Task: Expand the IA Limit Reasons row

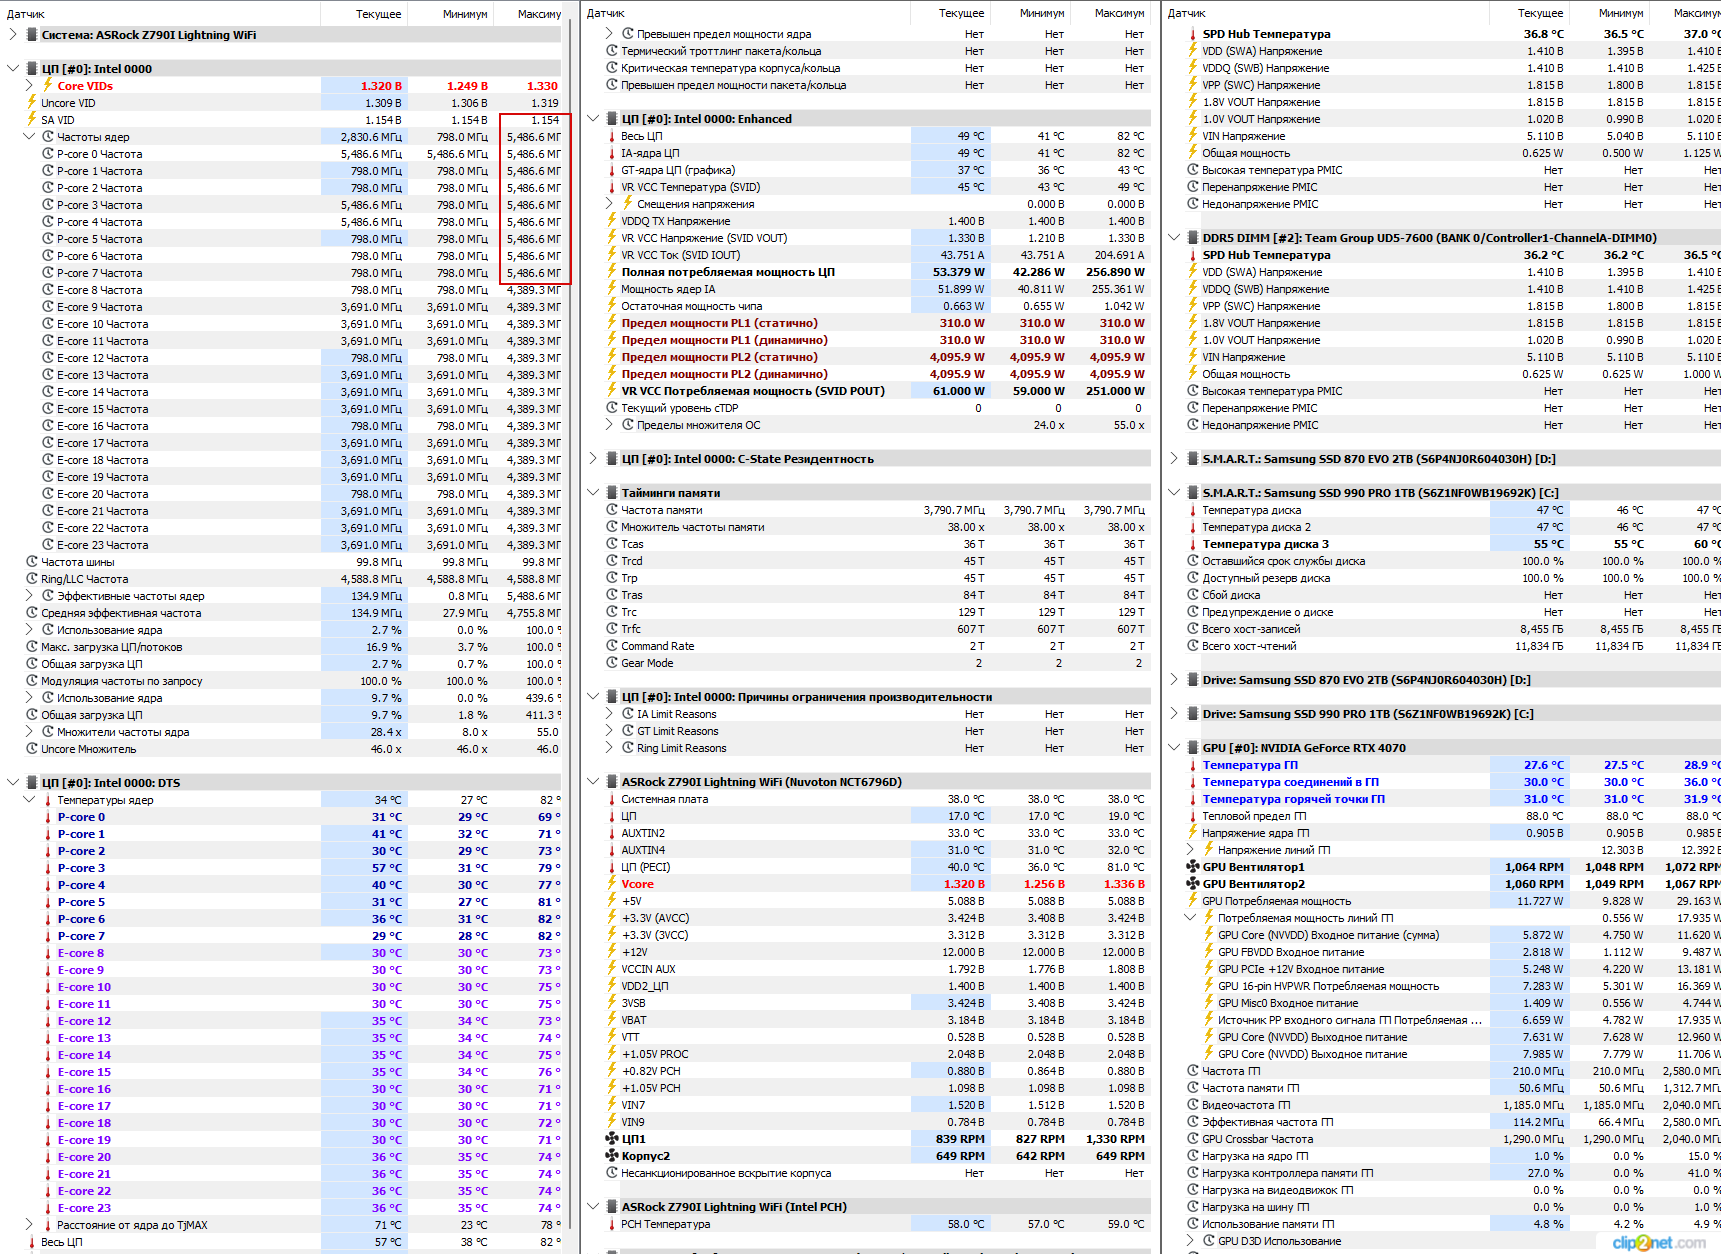Action: coord(609,713)
